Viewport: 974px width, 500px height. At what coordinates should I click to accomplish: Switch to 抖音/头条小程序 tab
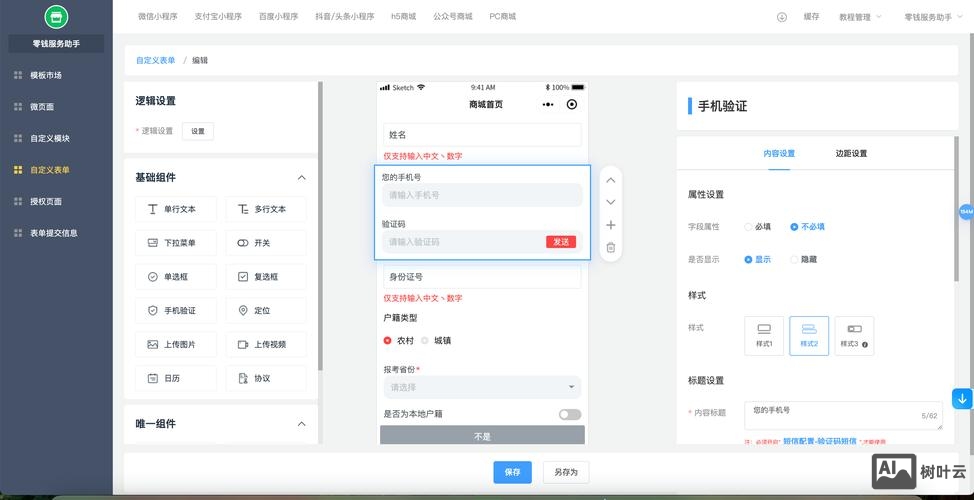(345, 17)
